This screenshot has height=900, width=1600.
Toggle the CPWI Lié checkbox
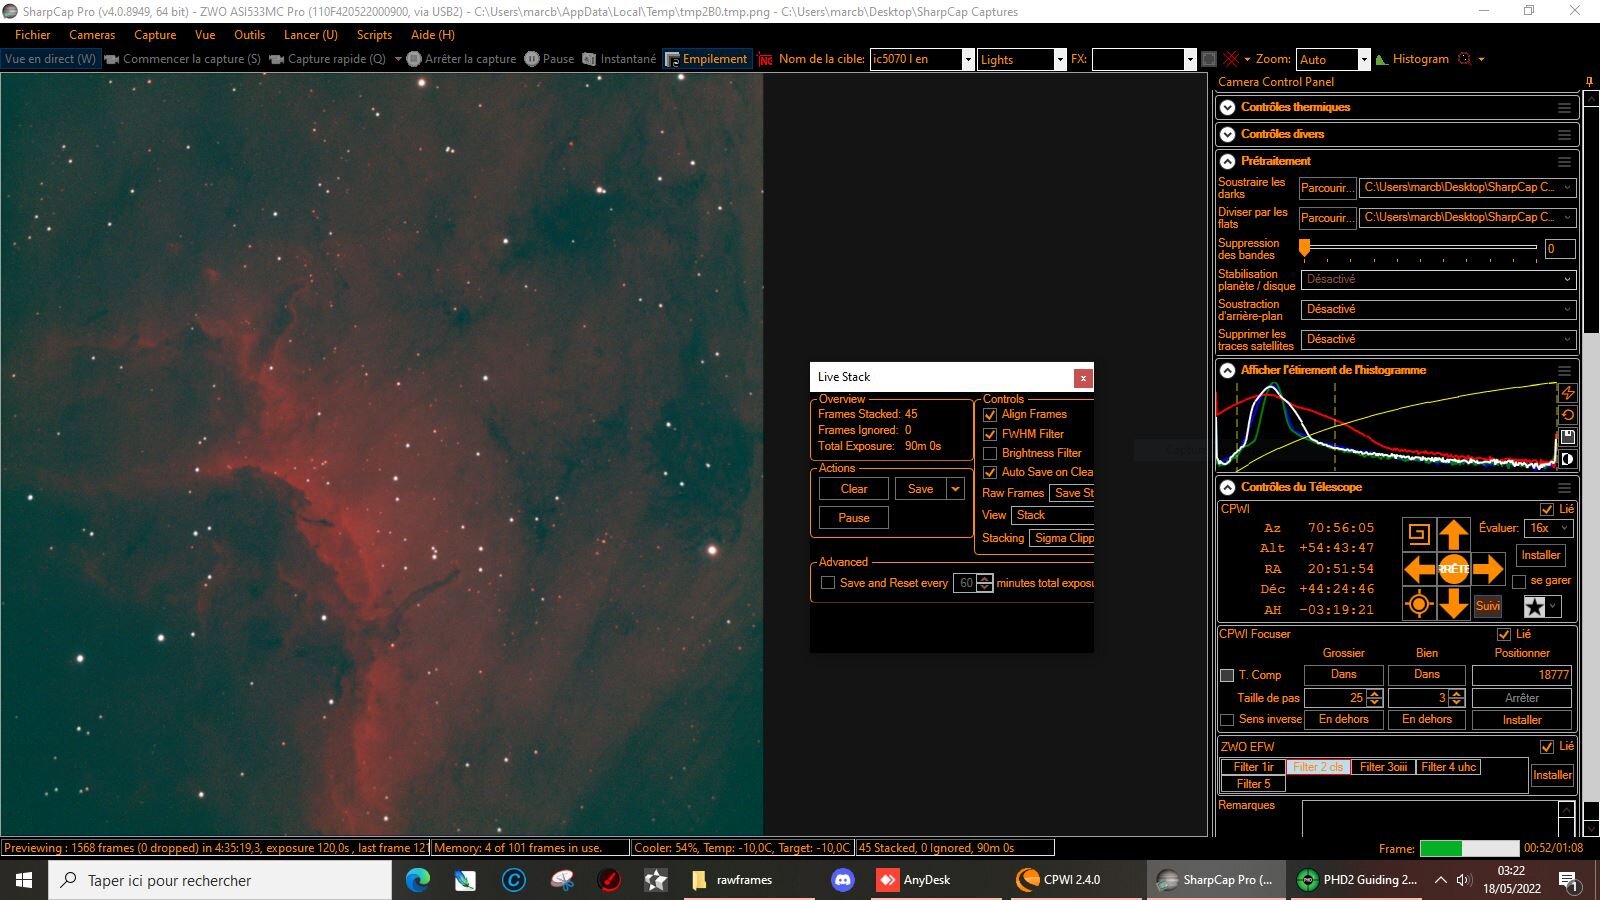[x=1547, y=509]
